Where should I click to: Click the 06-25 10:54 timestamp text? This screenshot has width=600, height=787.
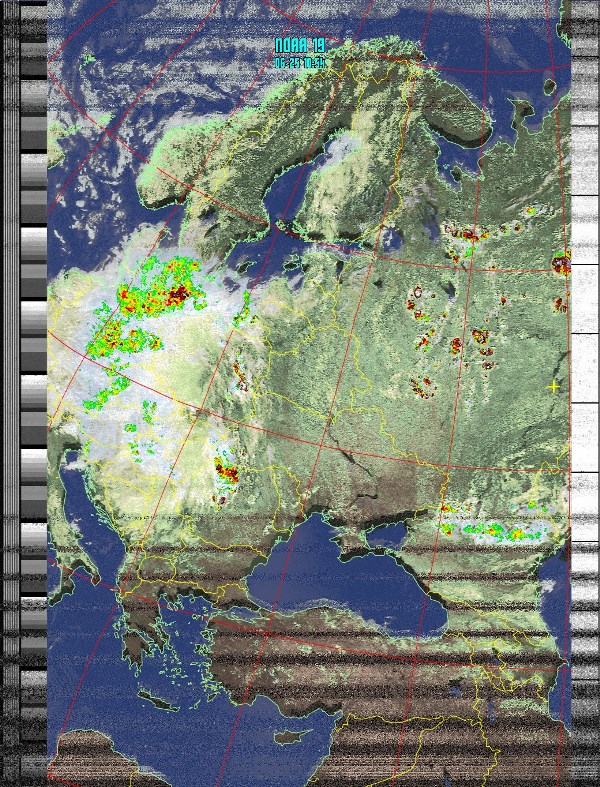coord(300,62)
